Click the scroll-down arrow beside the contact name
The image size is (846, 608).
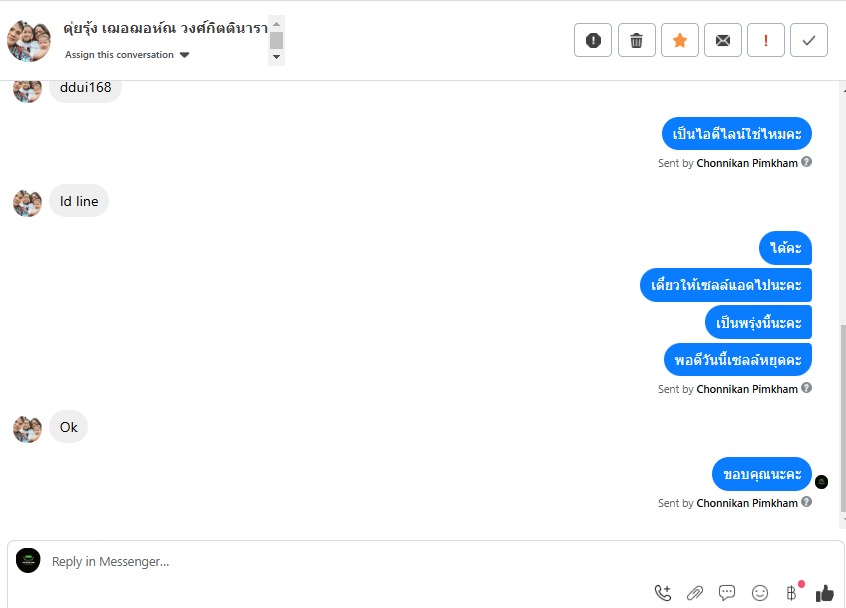click(x=276, y=57)
